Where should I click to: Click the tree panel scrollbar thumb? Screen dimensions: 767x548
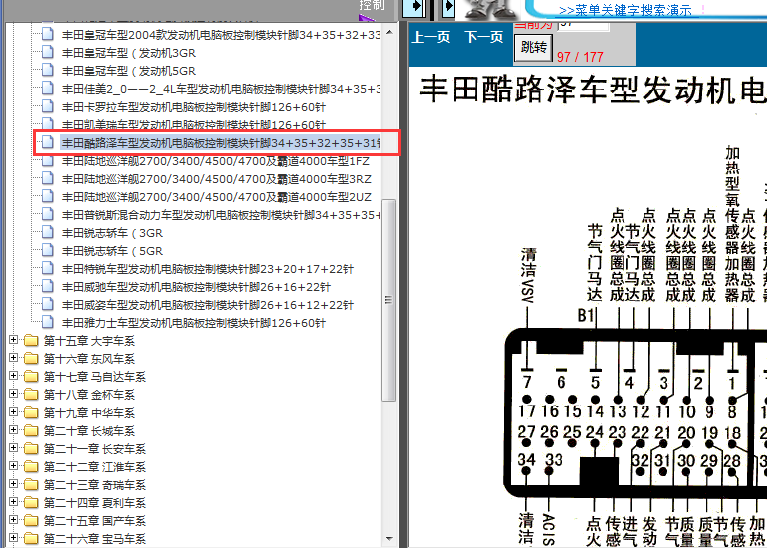click(389, 300)
